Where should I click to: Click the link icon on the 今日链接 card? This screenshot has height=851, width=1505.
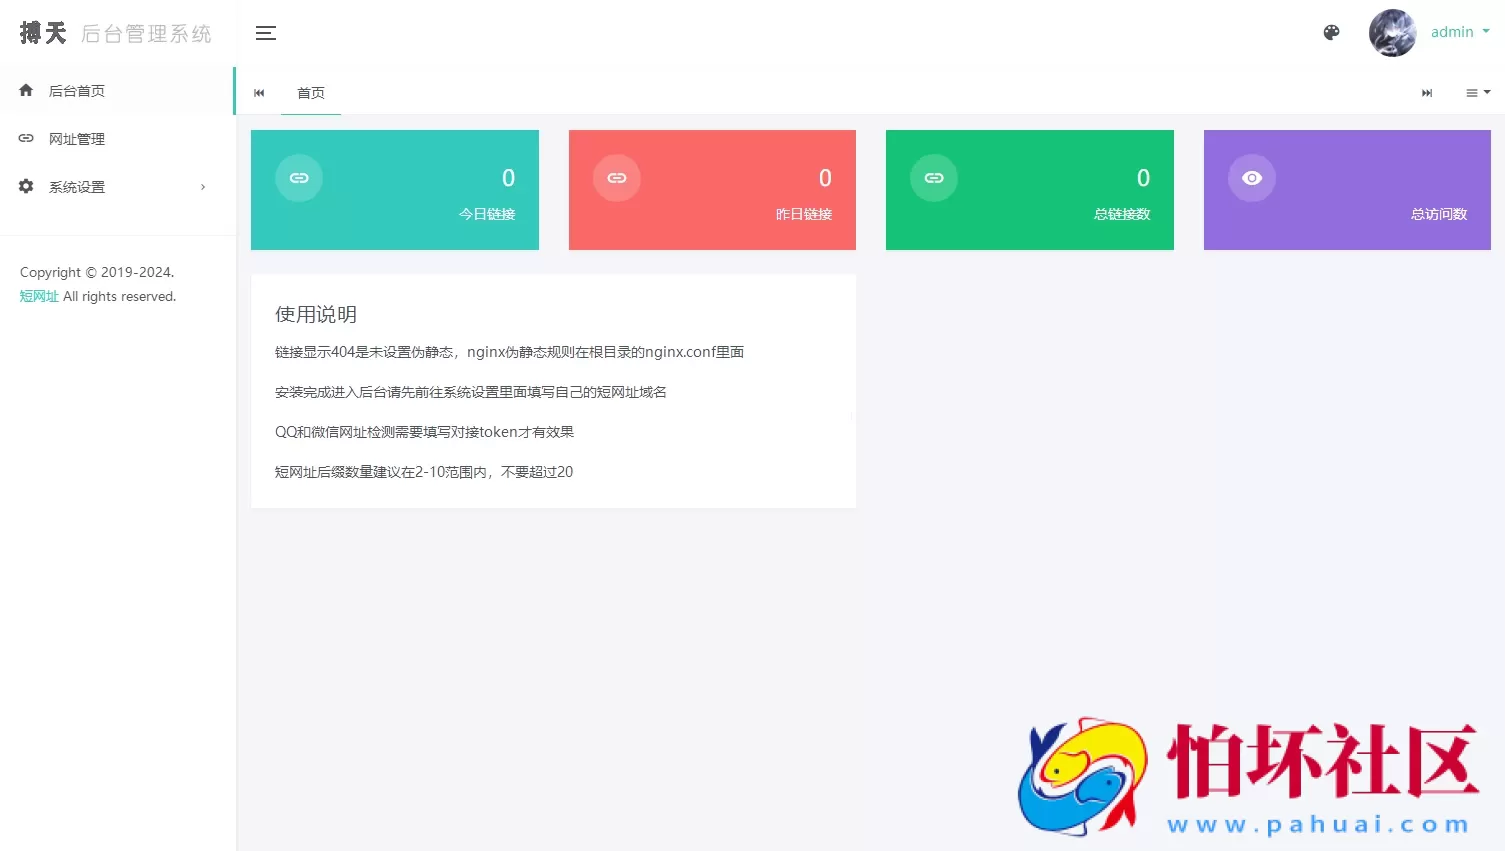point(298,177)
